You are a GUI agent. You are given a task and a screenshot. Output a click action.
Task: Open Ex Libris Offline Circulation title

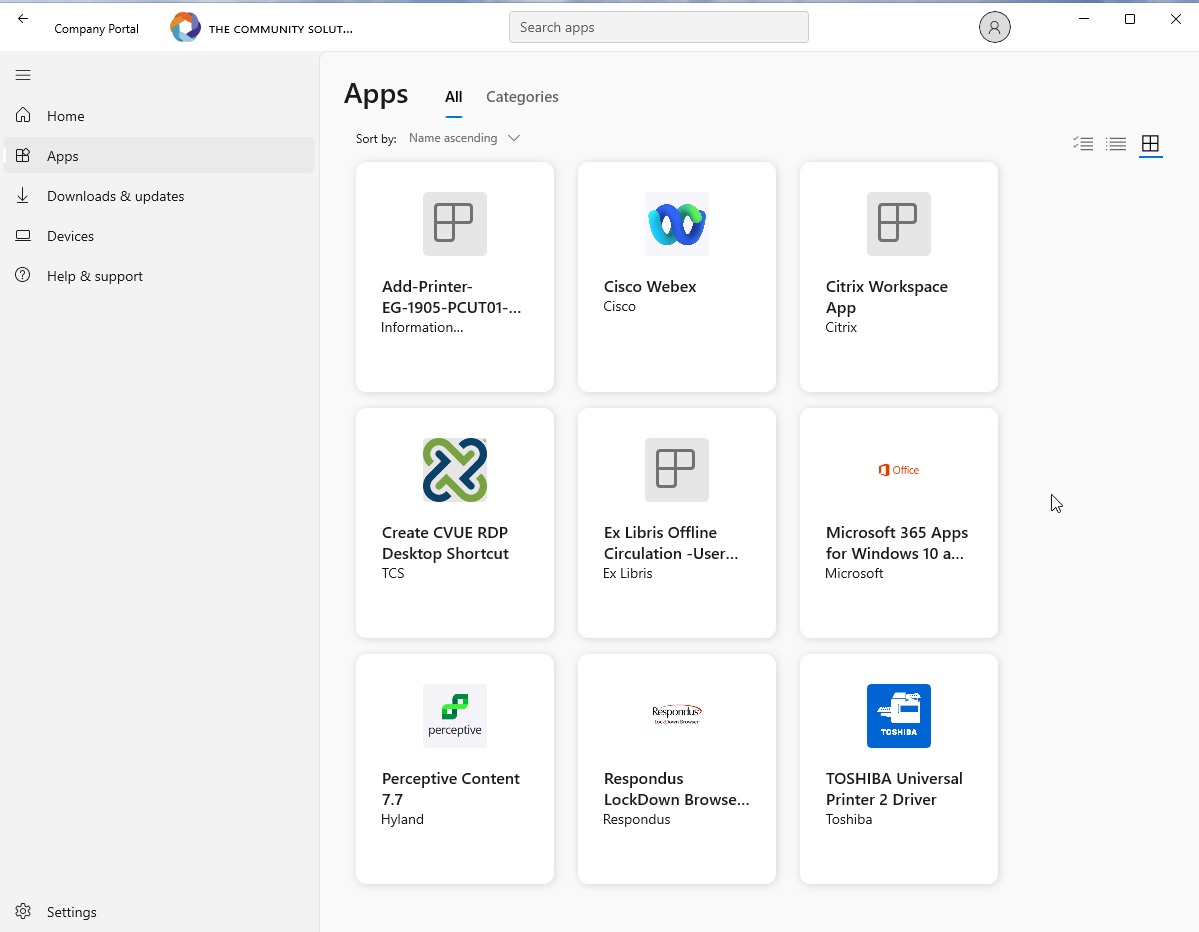pyautogui.click(x=671, y=543)
